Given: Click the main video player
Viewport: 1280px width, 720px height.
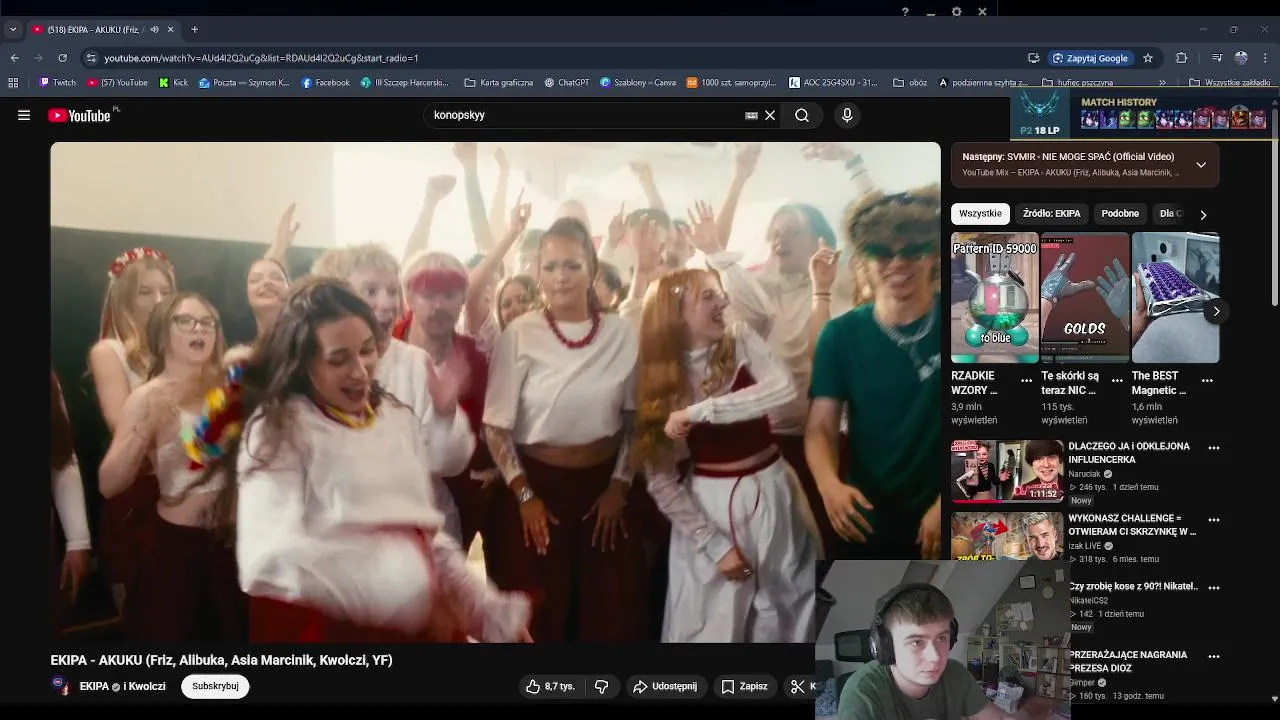Looking at the screenshot, I should 495,392.
